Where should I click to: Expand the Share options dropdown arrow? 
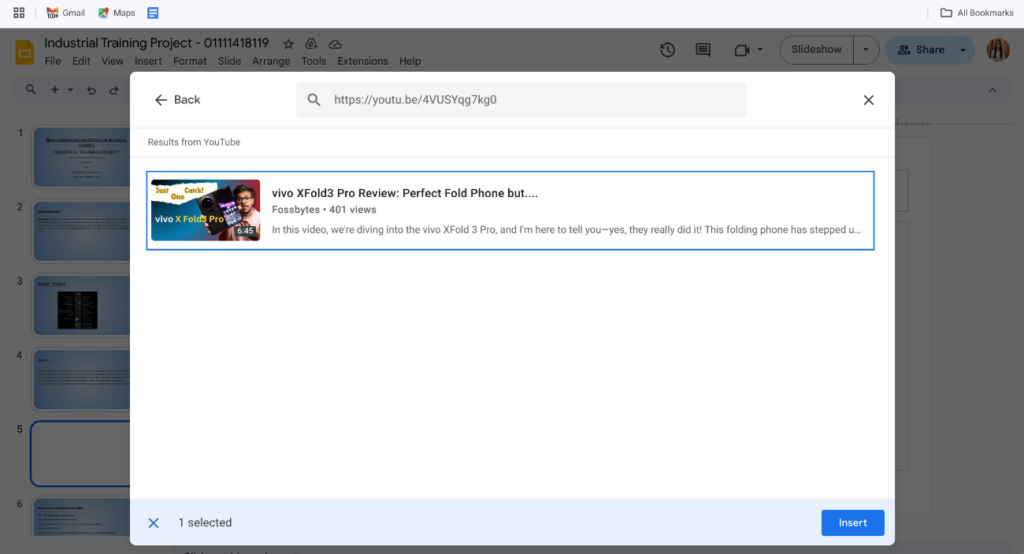[x=963, y=50]
